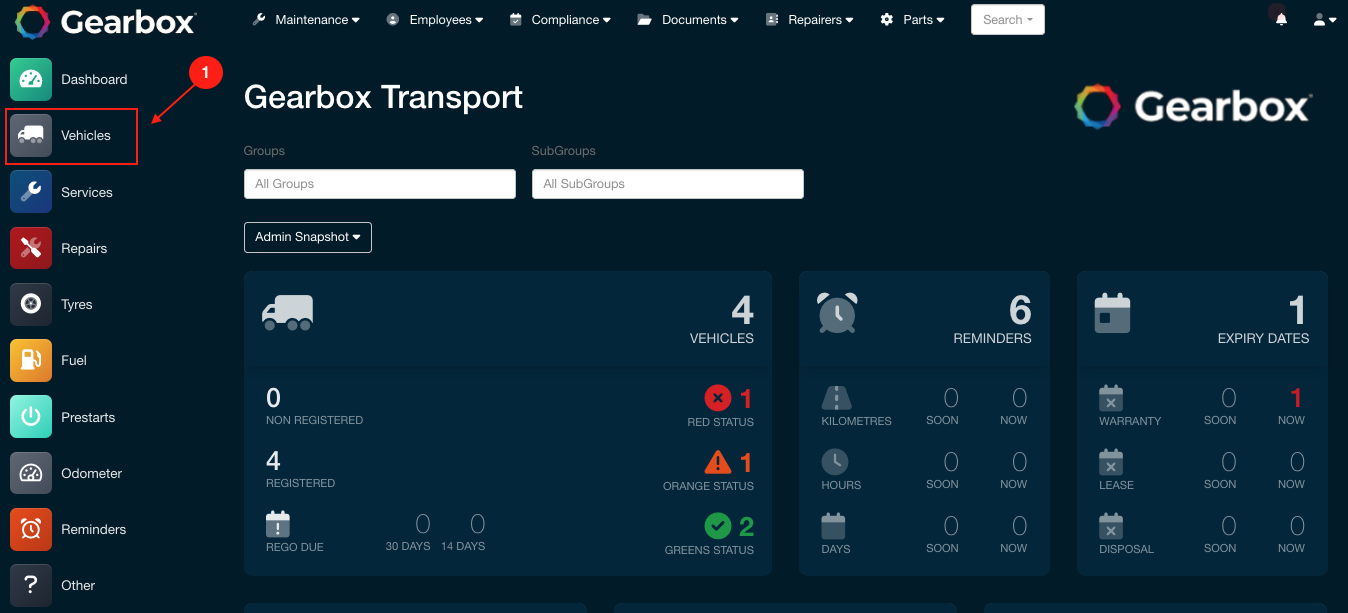
Task: Go to Prestarts in the sidebar
Action: click(x=88, y=417)
